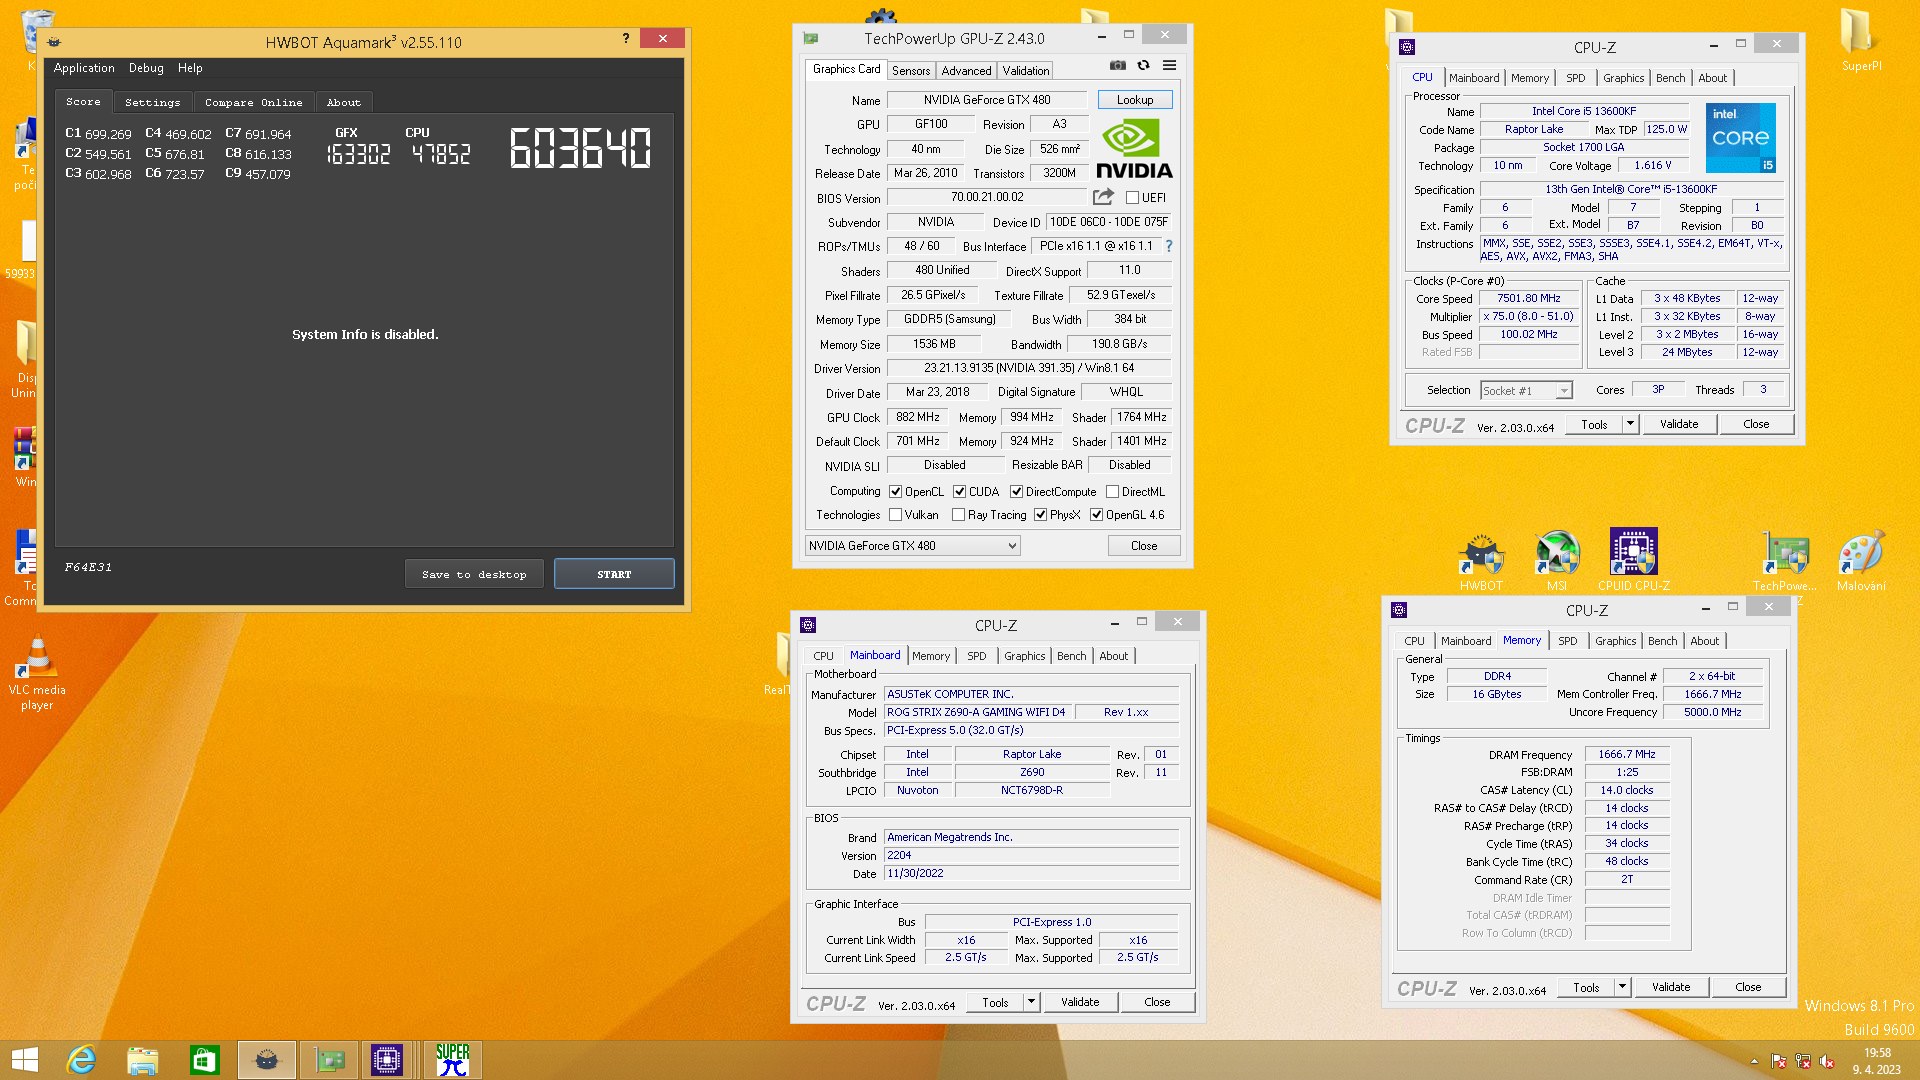Open Graphics tab in CPU-Z Mainboard window

pos(1024,656)
